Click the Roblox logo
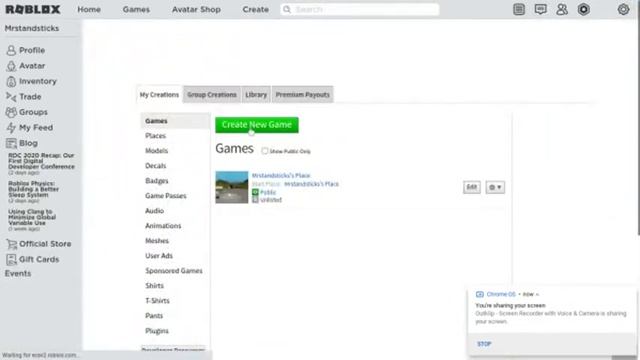Viewport: 640px width, 360px height. pyautogui.click(x=33, y=9)
